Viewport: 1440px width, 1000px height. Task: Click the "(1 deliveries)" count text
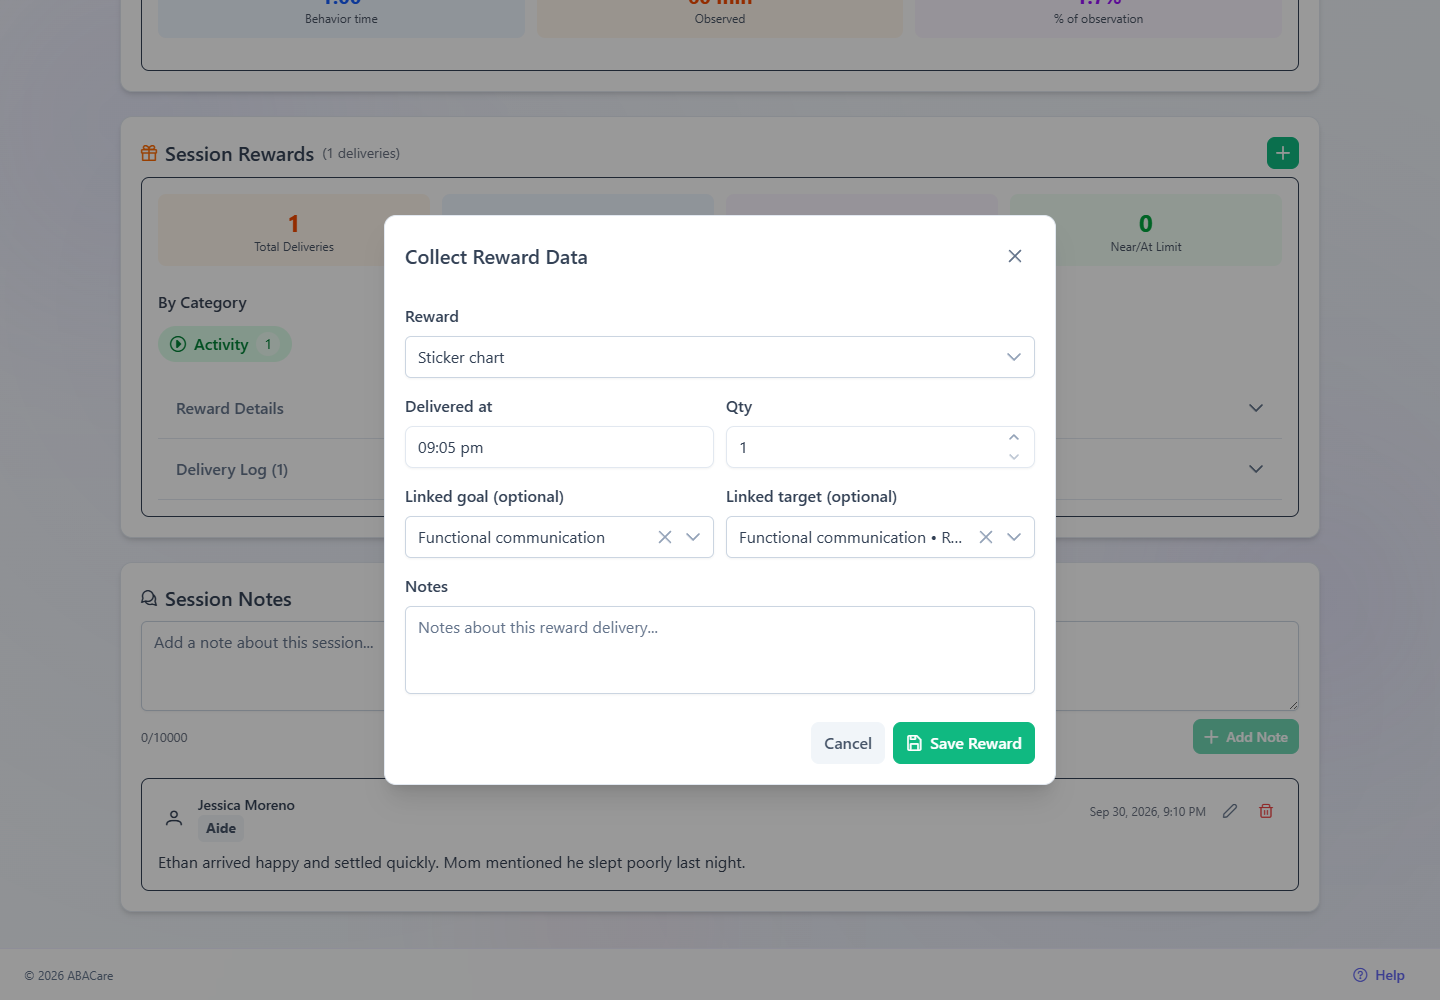point(361,153)
